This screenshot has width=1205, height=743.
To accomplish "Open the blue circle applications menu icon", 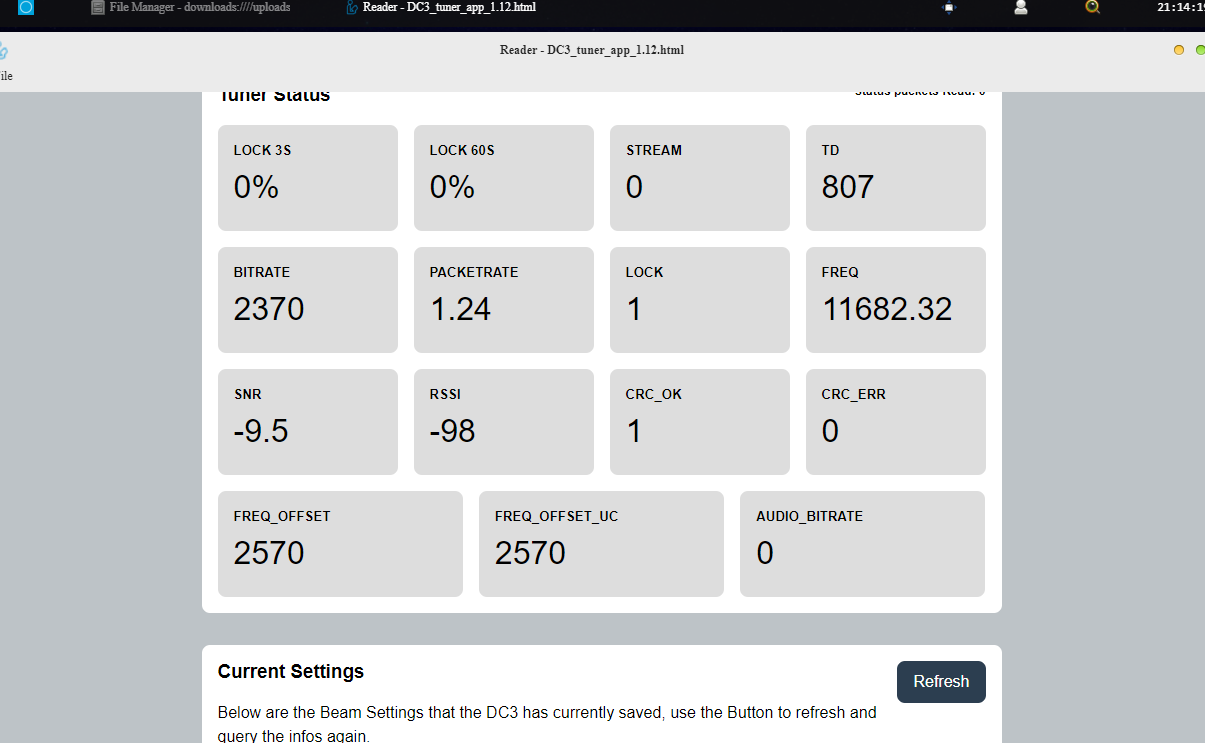I will [x=26, y=7].
